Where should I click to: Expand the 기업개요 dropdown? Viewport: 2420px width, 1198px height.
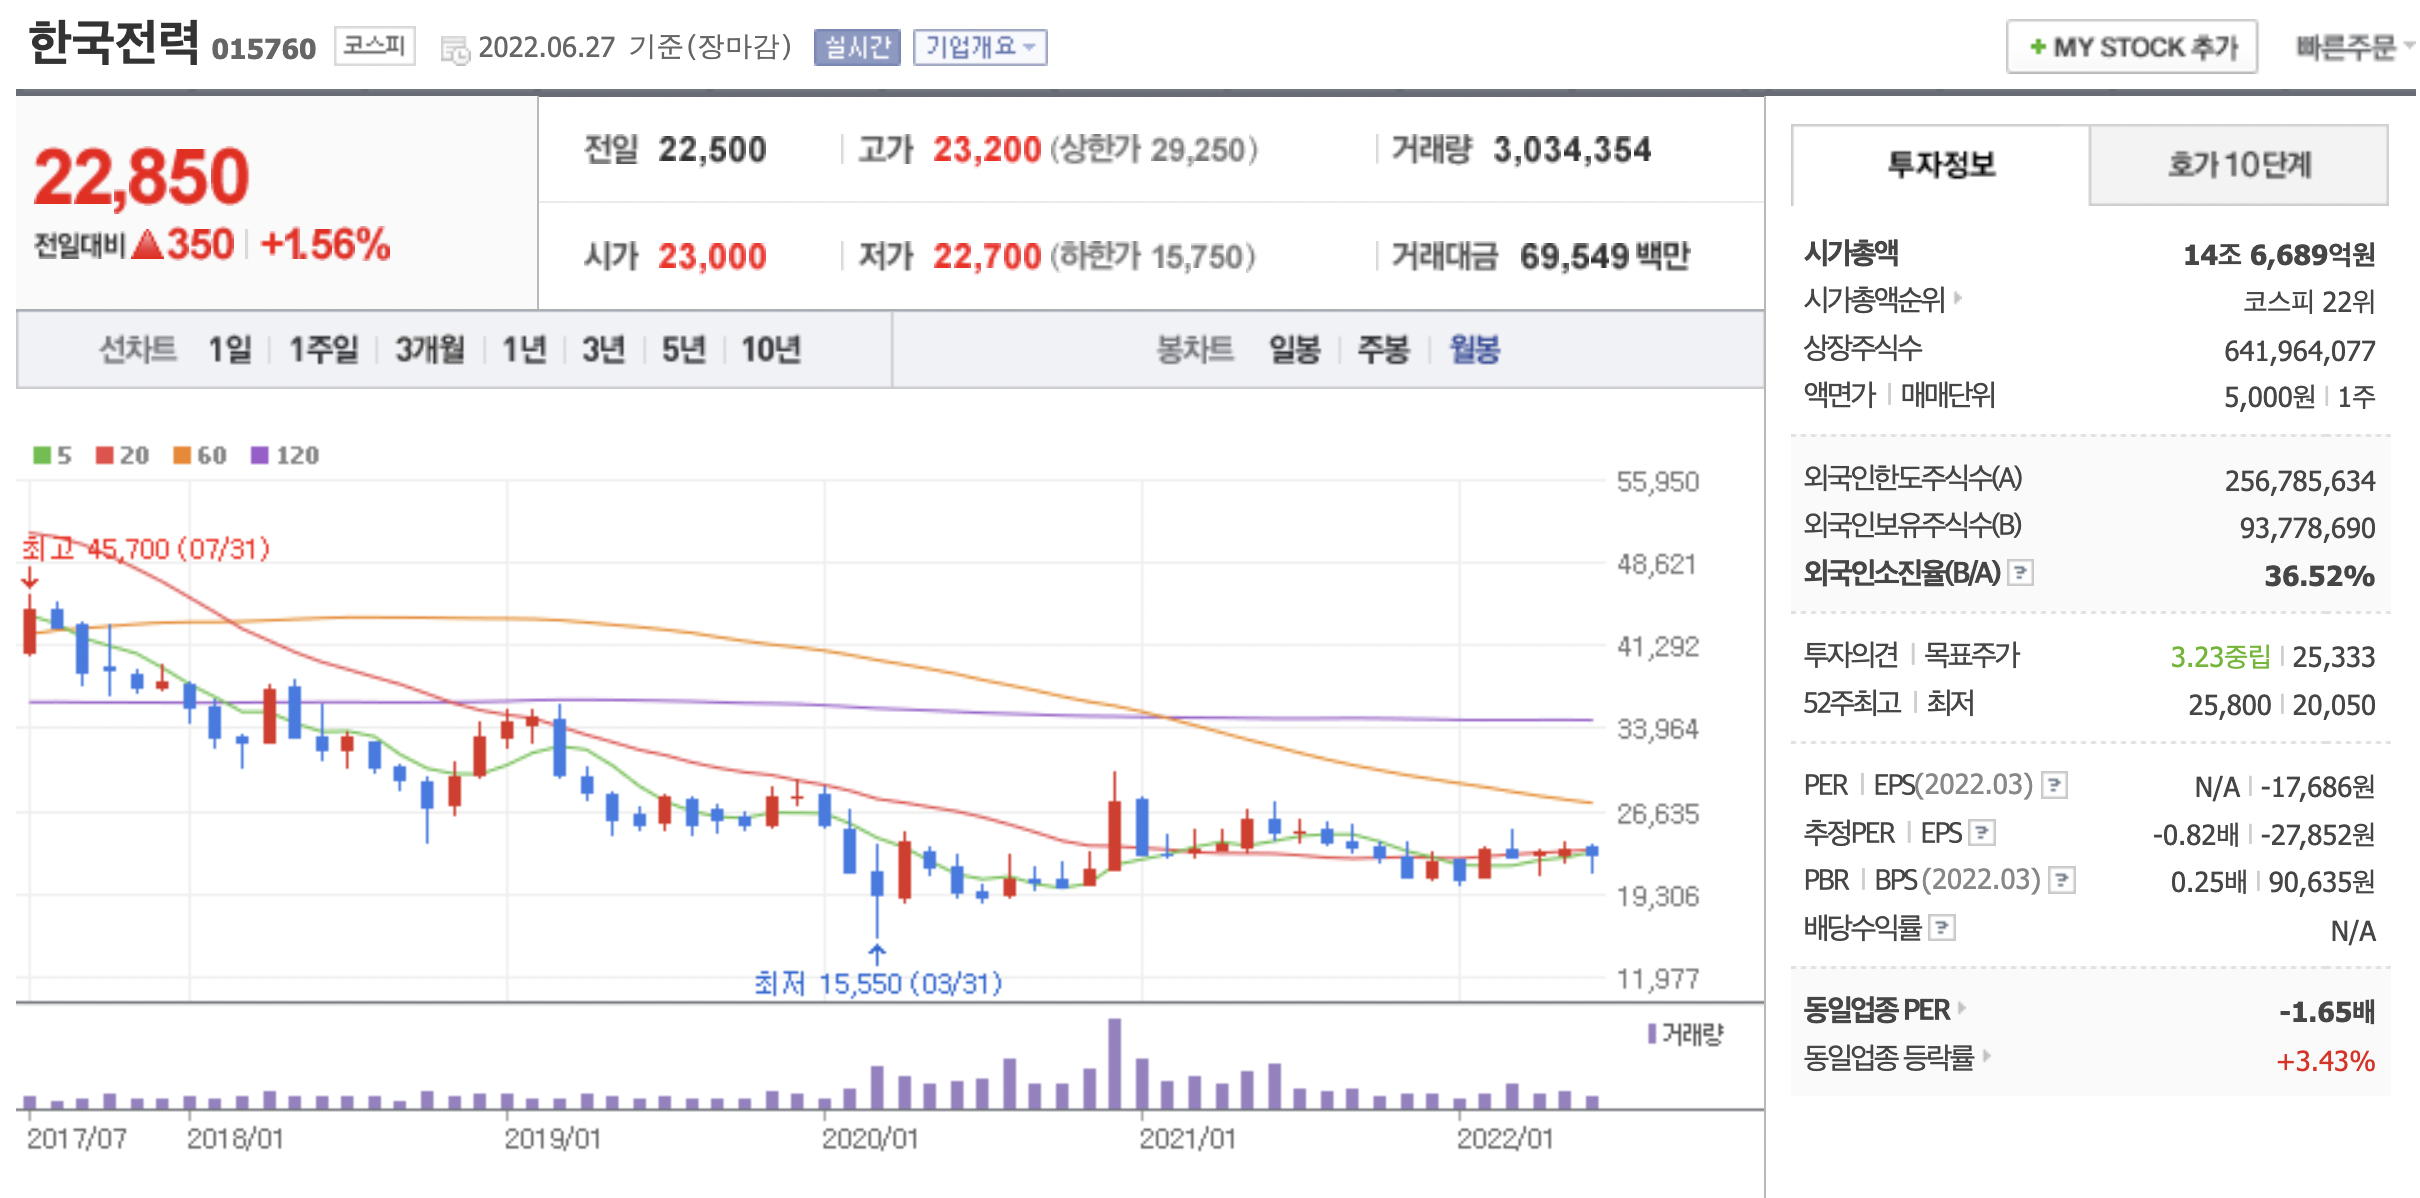click(980, 47)
